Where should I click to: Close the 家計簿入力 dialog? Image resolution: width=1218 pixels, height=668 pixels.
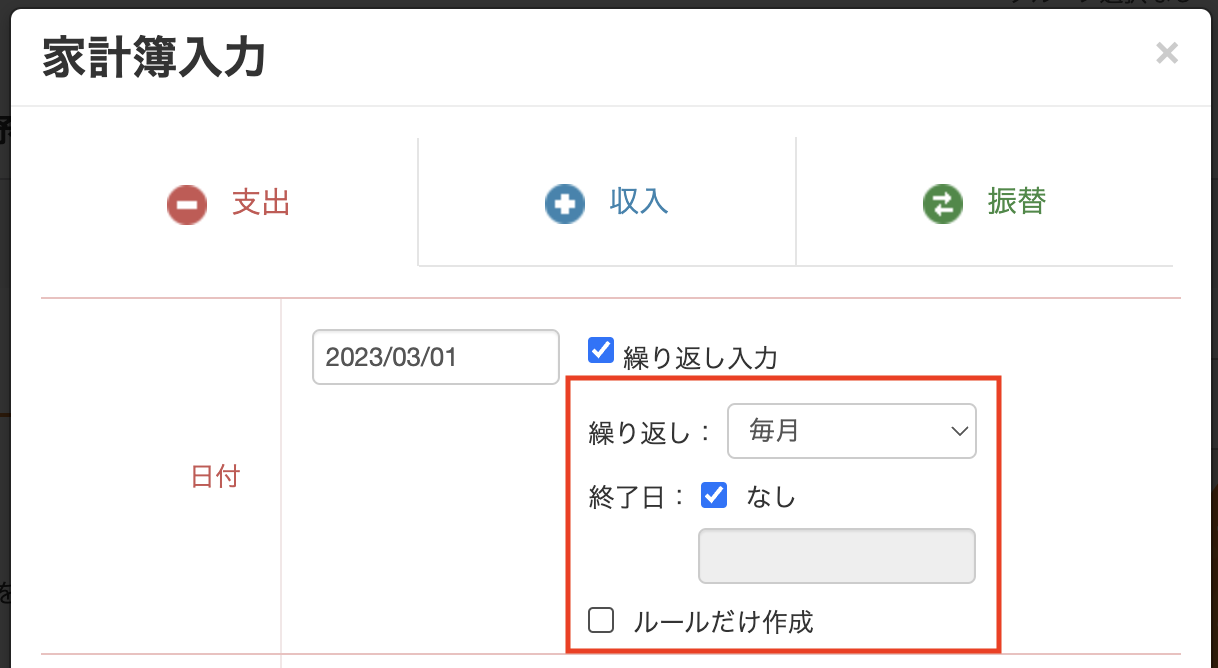click(1166, 53)
